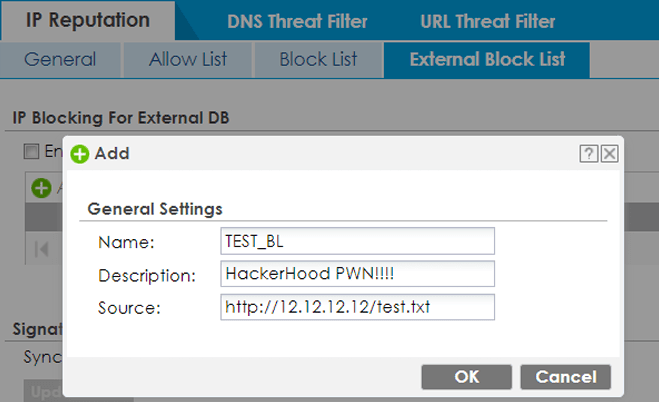Cancel the Add dialog
This screenshot has height=402, width=659.
click(x=565, y=377)
